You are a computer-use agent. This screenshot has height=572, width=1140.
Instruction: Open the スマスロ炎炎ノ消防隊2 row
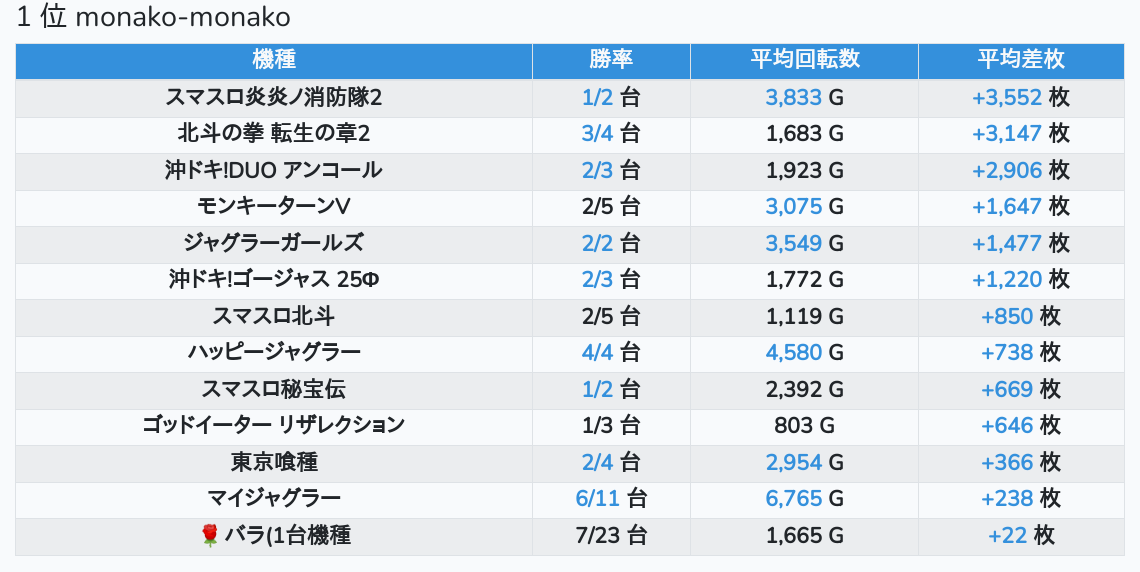[274, 97]
